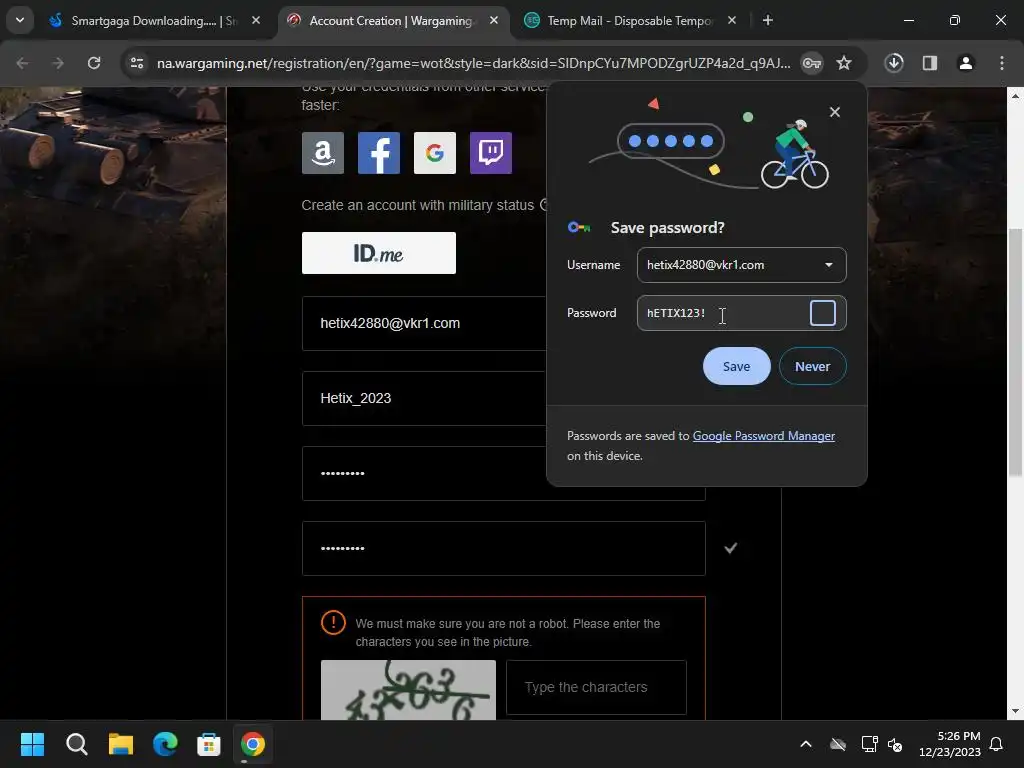Screen dimensions: 1024x768
Task: Sign up with Google icon
Action: [435, 153]
